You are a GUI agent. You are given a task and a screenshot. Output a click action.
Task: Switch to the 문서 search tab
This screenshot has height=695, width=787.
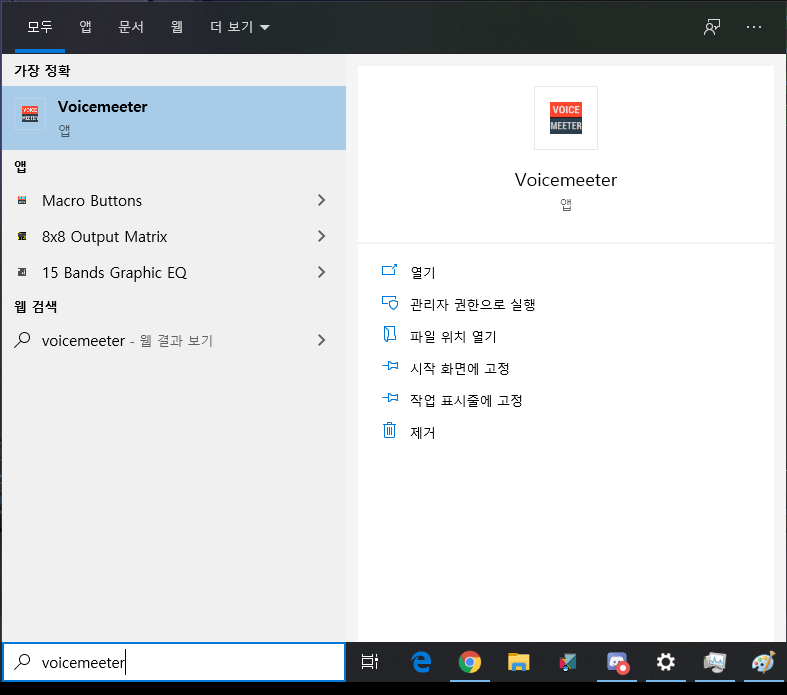tap(131, 27)
